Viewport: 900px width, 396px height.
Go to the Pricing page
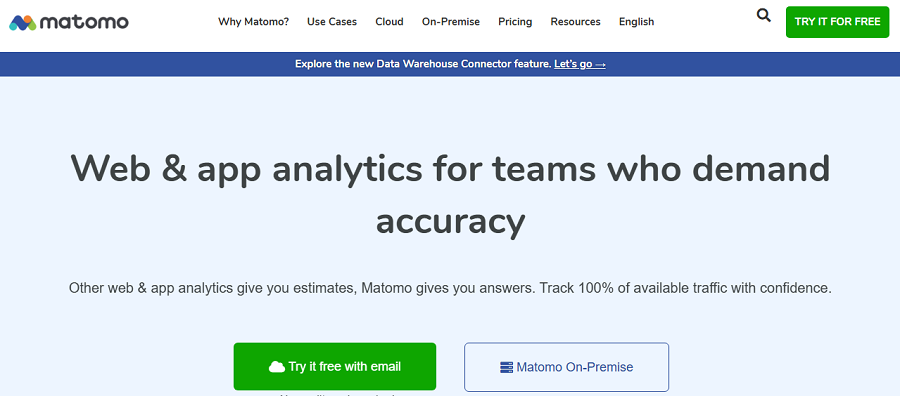[515, 22]
